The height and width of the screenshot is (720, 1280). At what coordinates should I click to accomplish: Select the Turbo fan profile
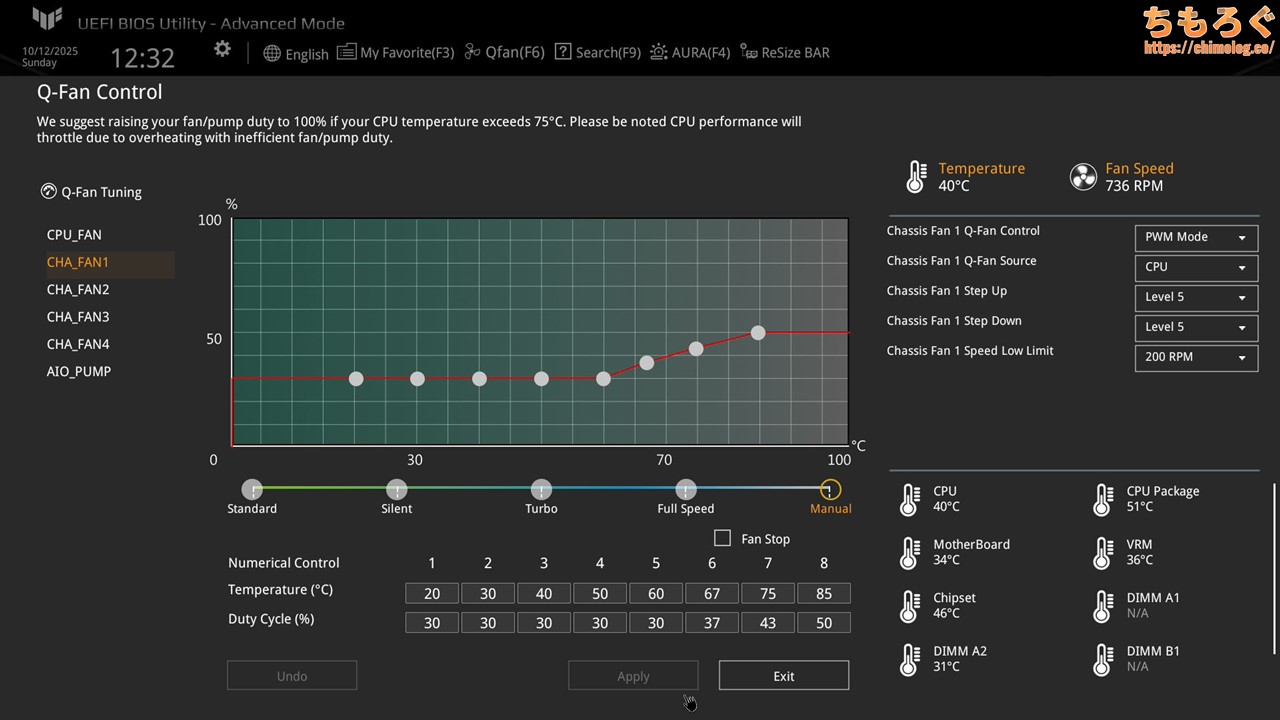(x=541, y=490)
